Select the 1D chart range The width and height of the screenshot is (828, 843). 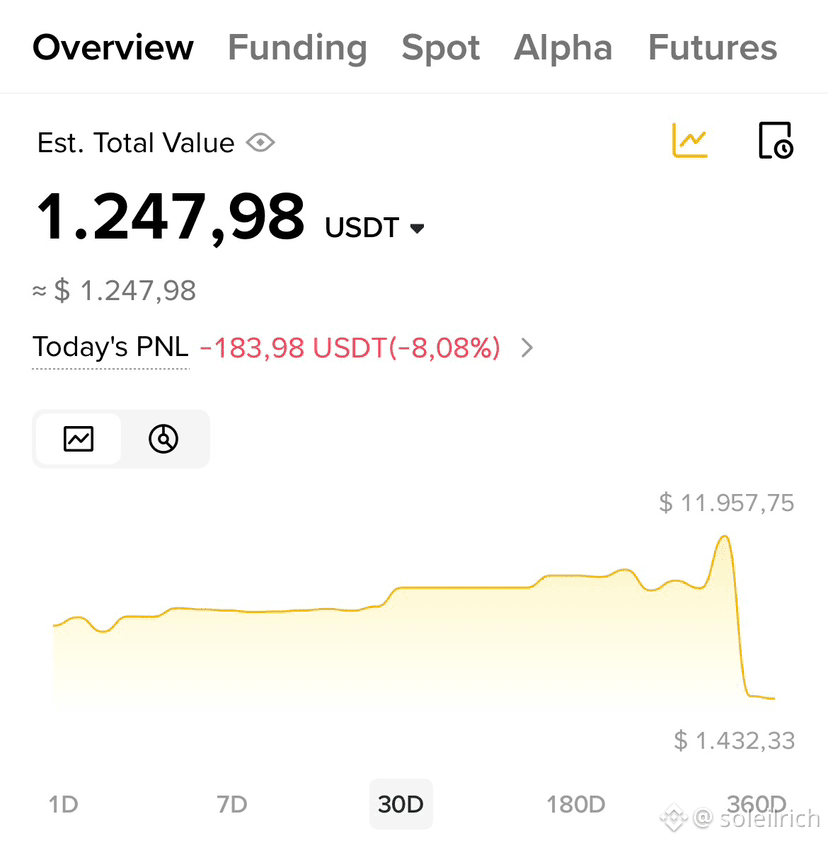[63, 804]
